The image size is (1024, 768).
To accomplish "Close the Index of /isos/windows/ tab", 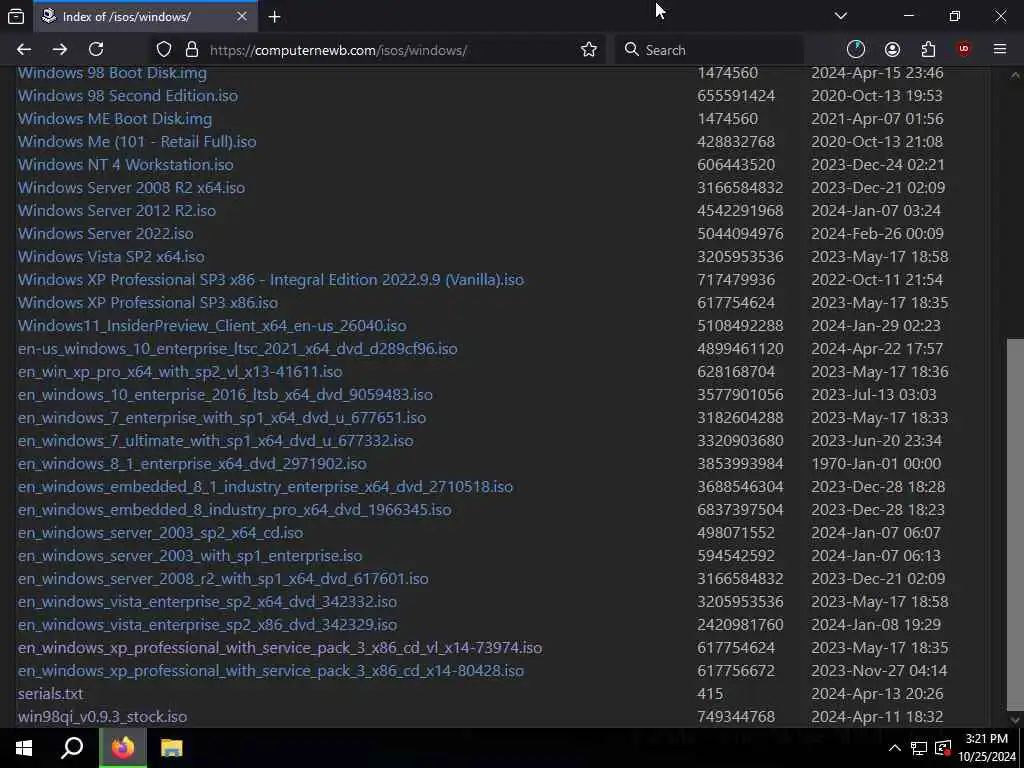I will (242, 16).
